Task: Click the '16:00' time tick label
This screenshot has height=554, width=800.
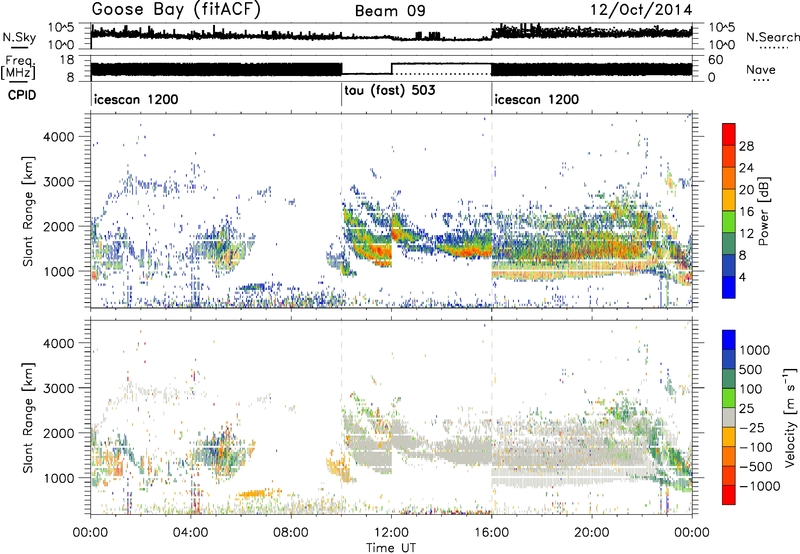Action: click(x=491, y=533)
